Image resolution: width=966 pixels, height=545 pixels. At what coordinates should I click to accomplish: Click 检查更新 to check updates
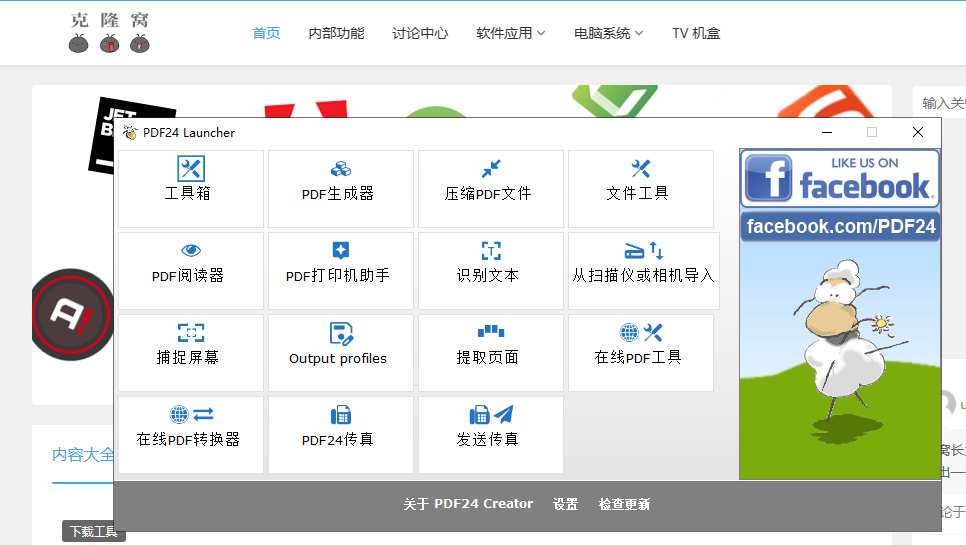[625, 504]
